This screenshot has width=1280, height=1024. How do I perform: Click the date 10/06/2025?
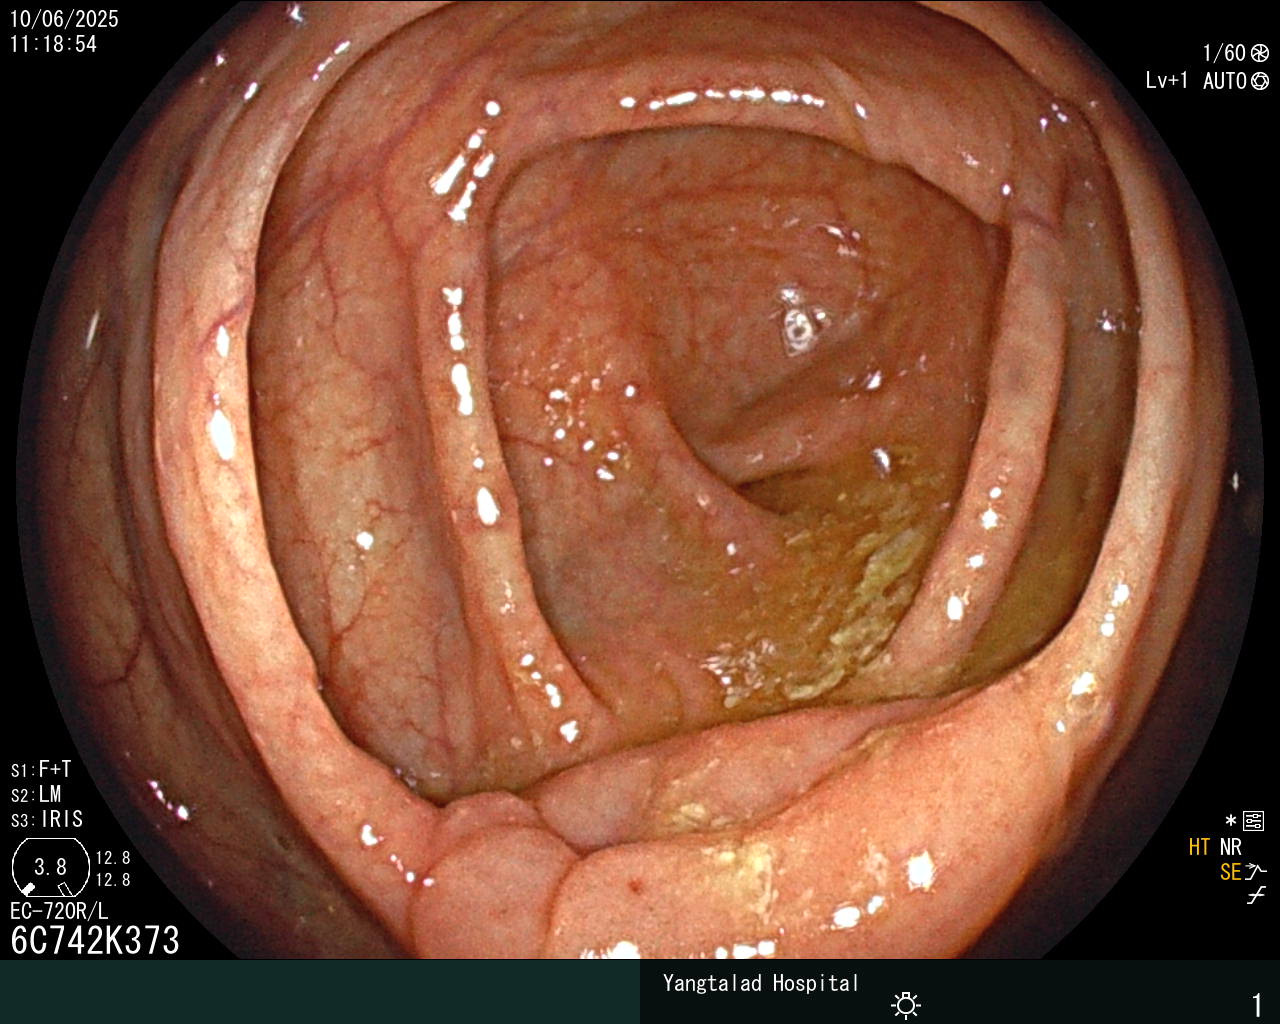pos(64,19)
